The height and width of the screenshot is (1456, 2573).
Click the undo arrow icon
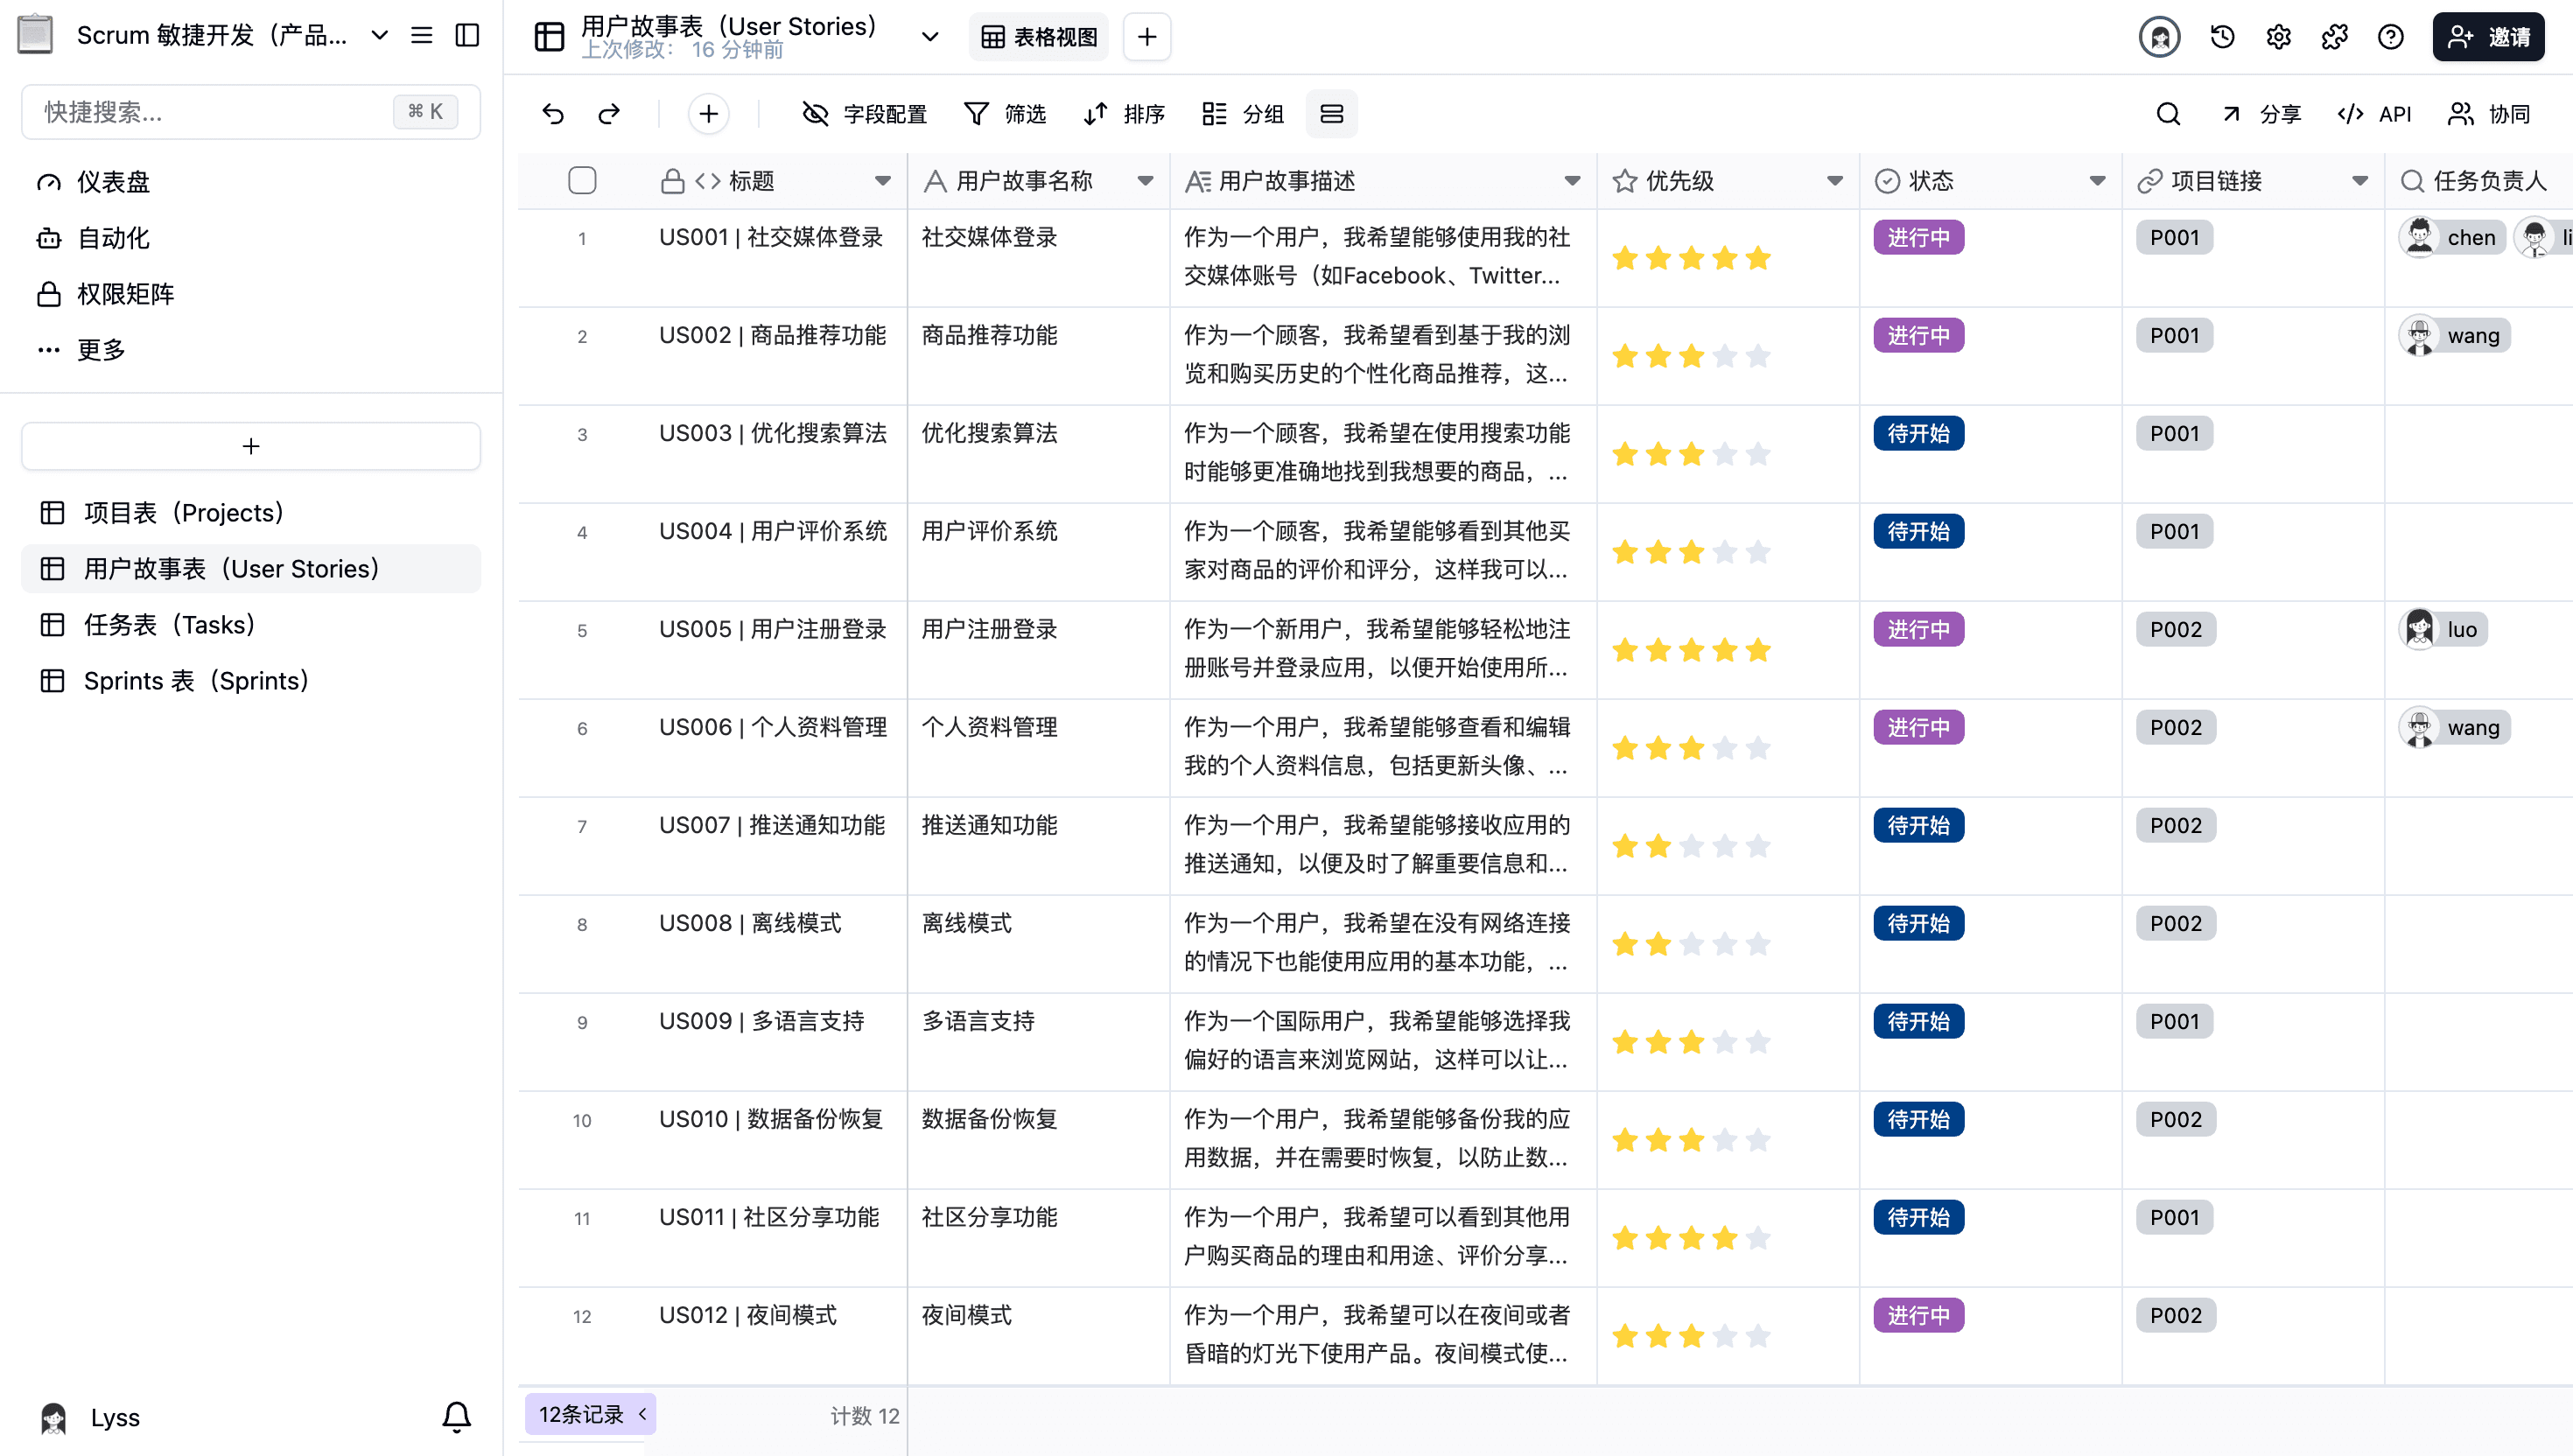coord(553,114)
